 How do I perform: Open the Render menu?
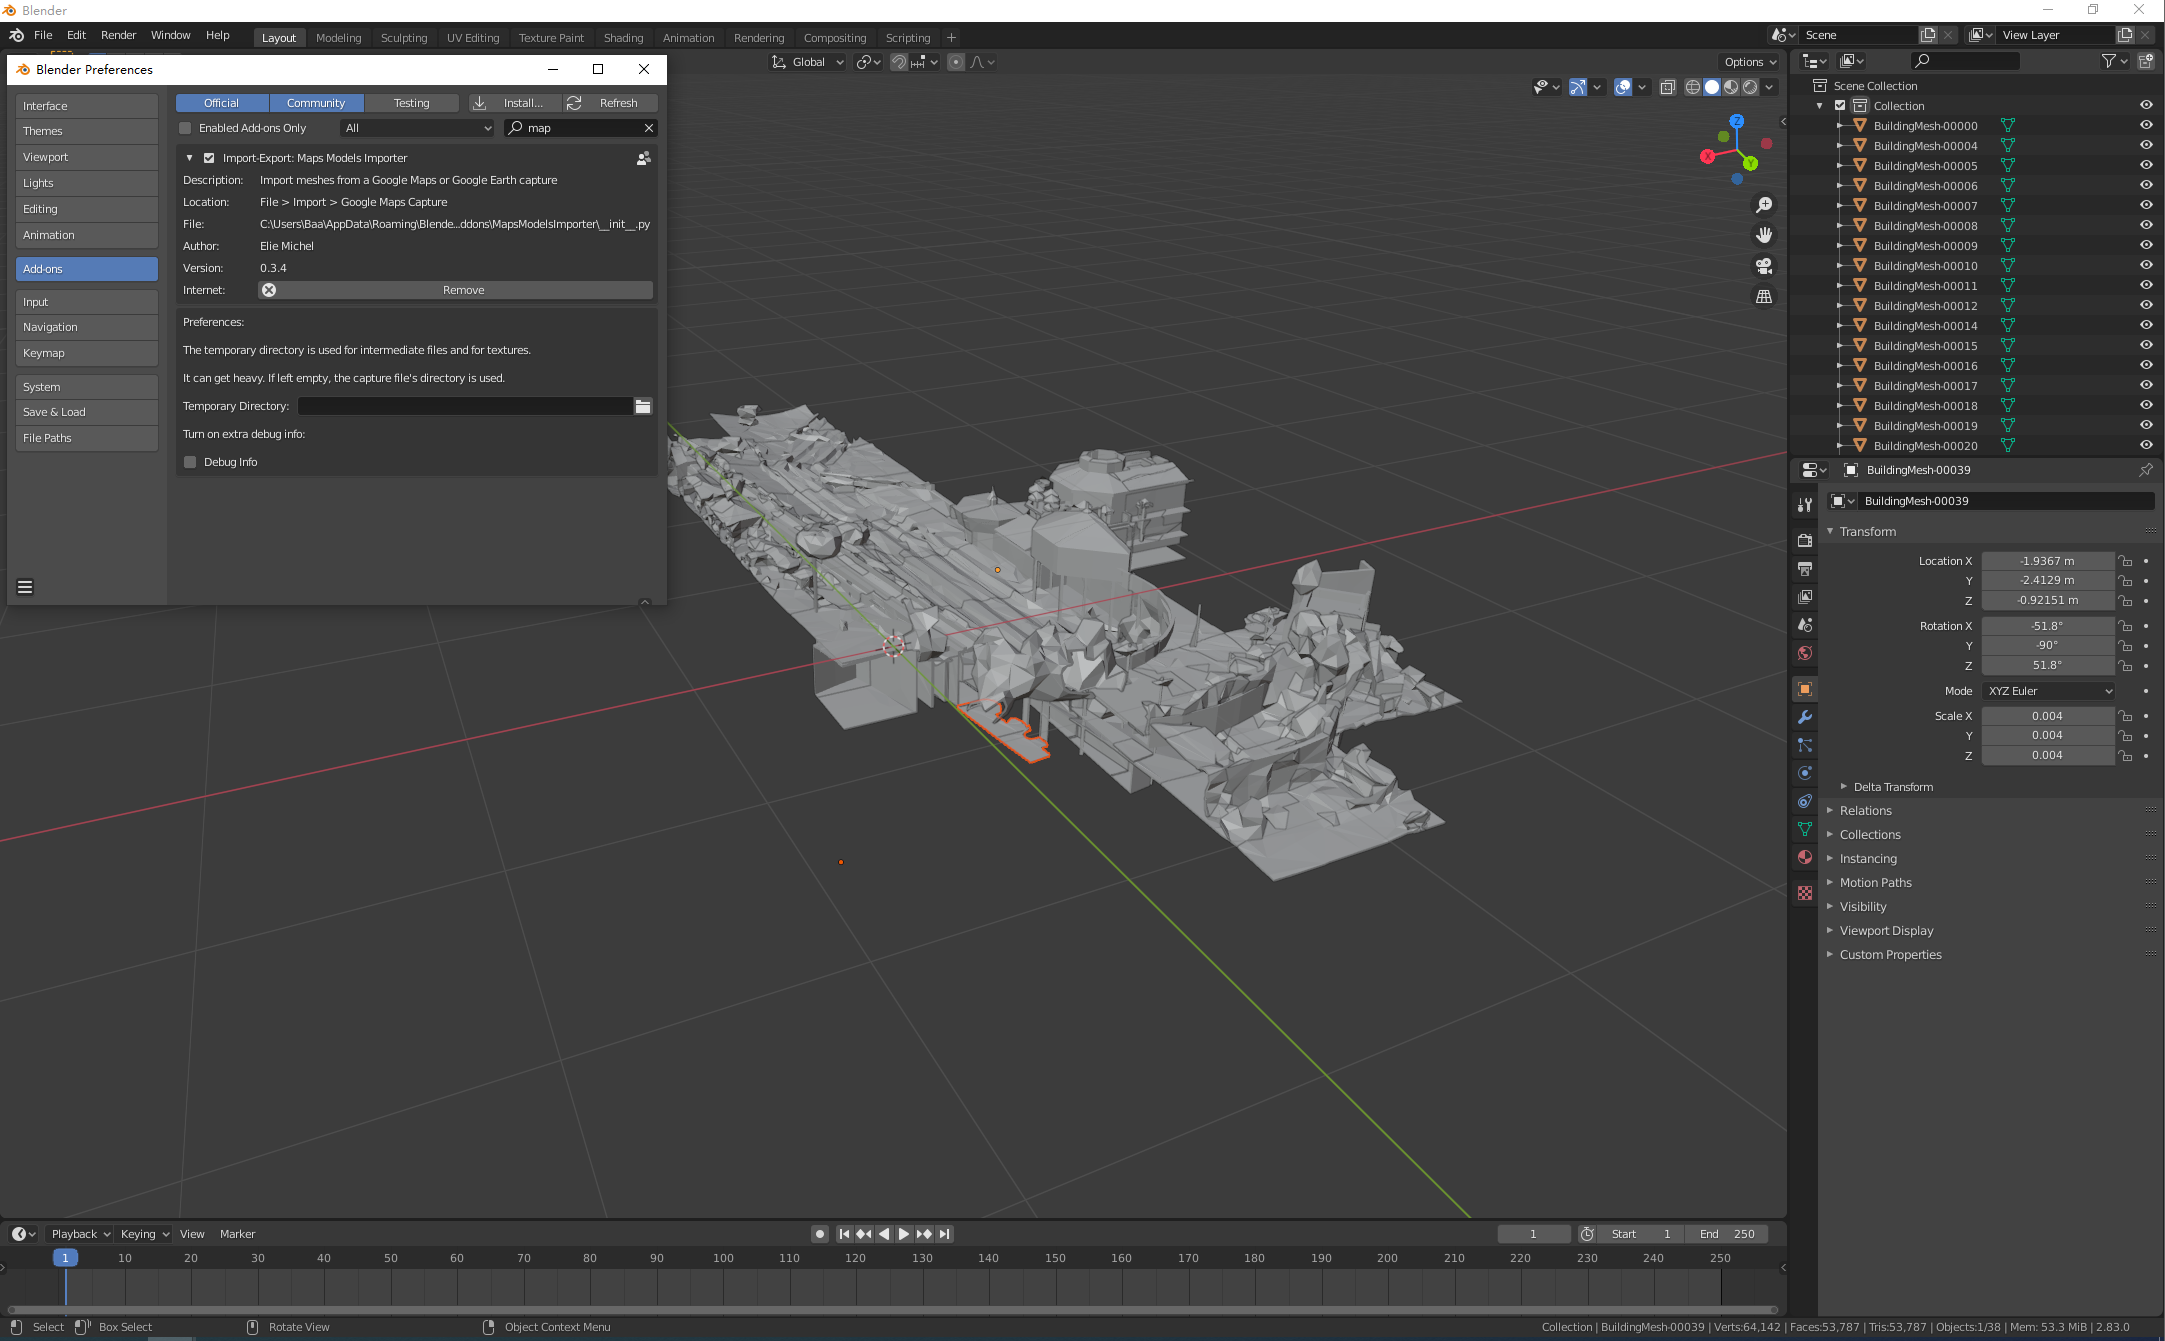pos(118,35)
